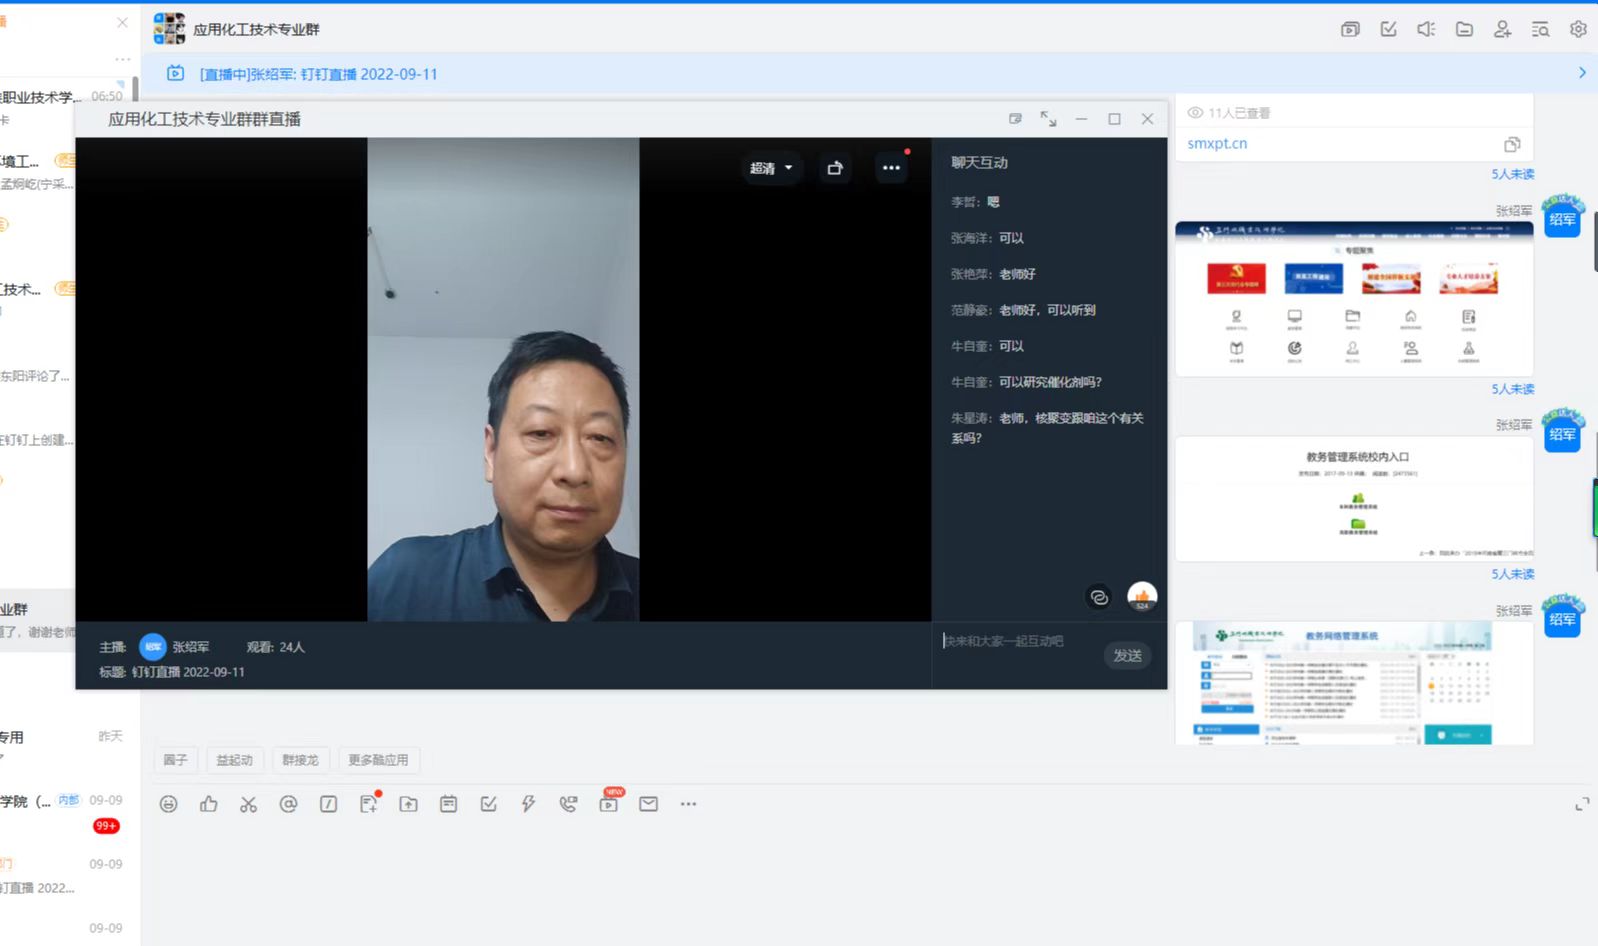Add member to the group
Image resolution: width=1598 pixels, height=946 pixels.
pos(1502,29)
